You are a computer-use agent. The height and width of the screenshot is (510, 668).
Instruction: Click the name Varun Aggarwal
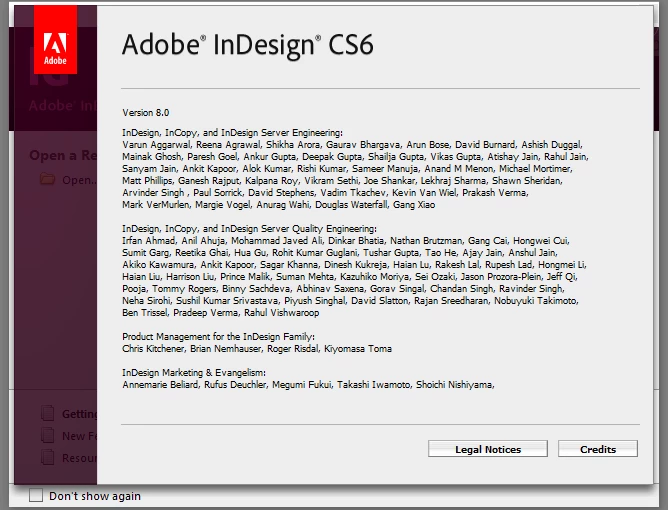(x=156, y=145)
